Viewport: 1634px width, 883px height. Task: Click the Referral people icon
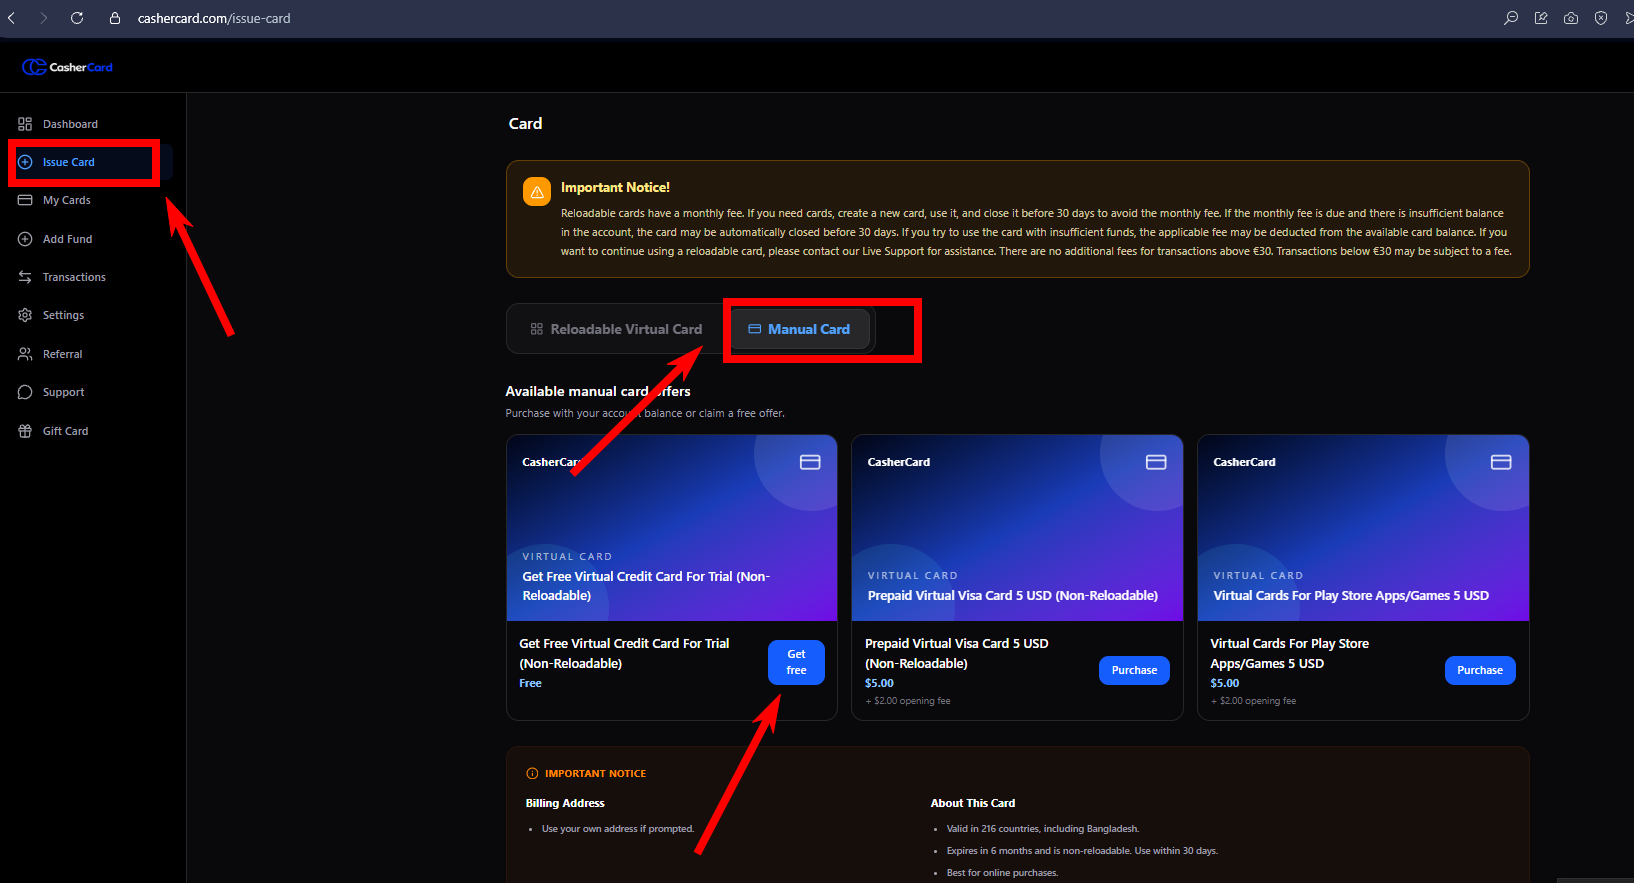(x=25, y=354)
